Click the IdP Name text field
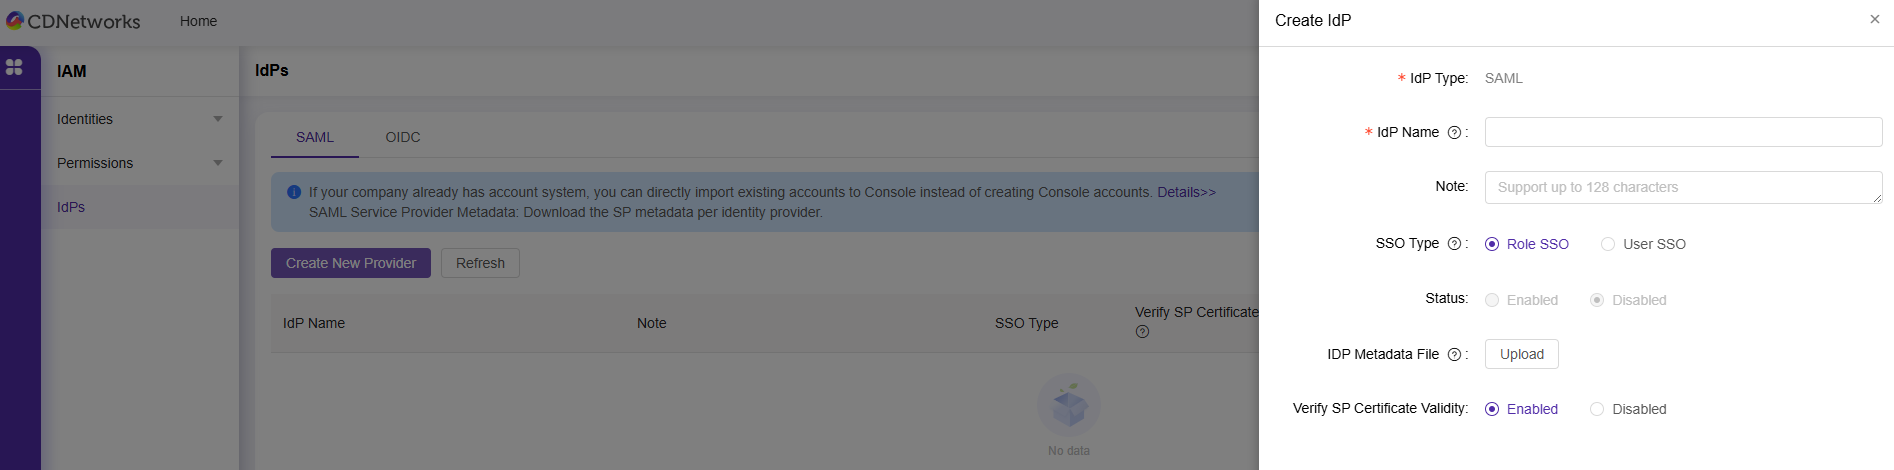 (x=1683, y=132)
